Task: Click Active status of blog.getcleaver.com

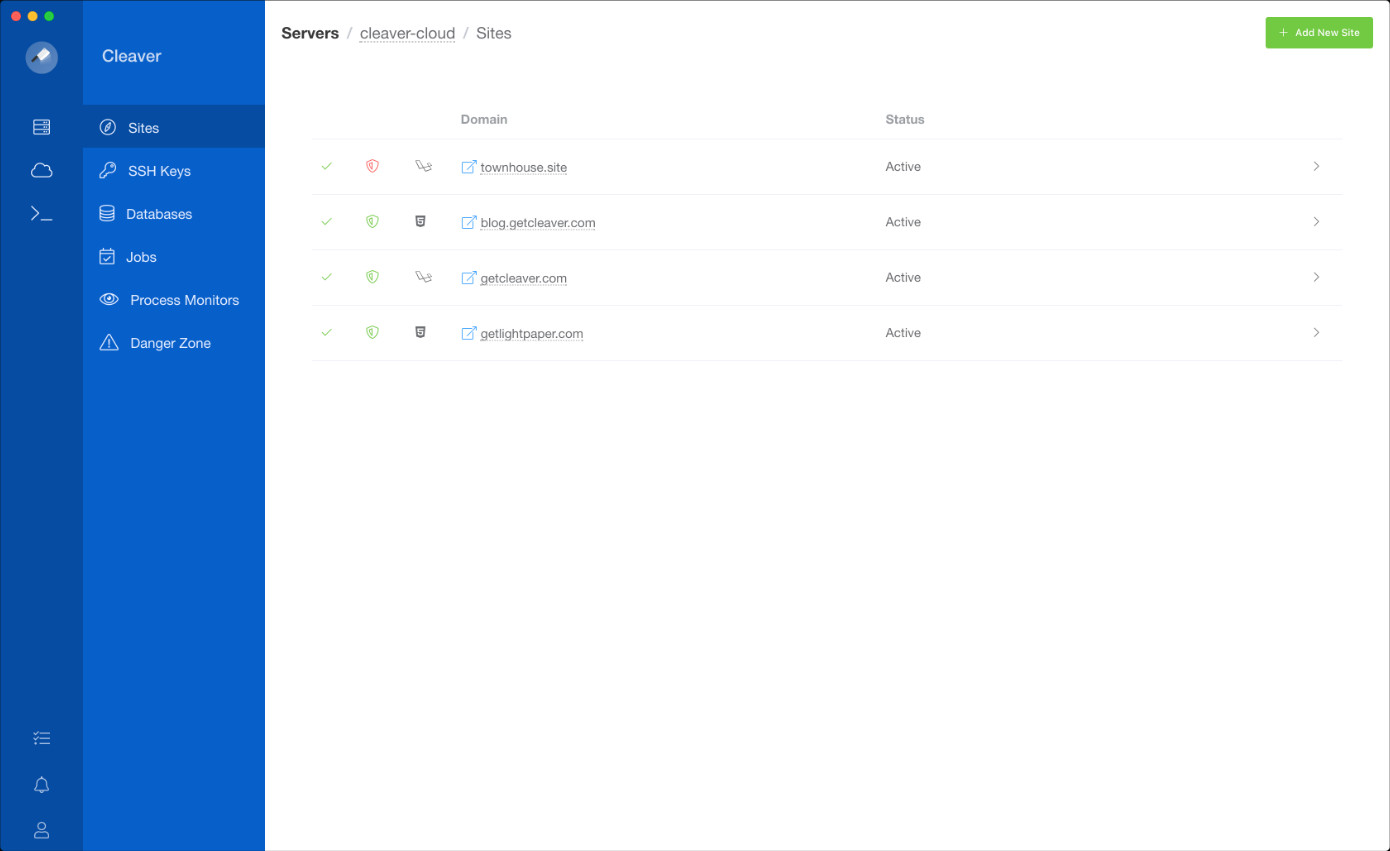Action: (903, 222)
